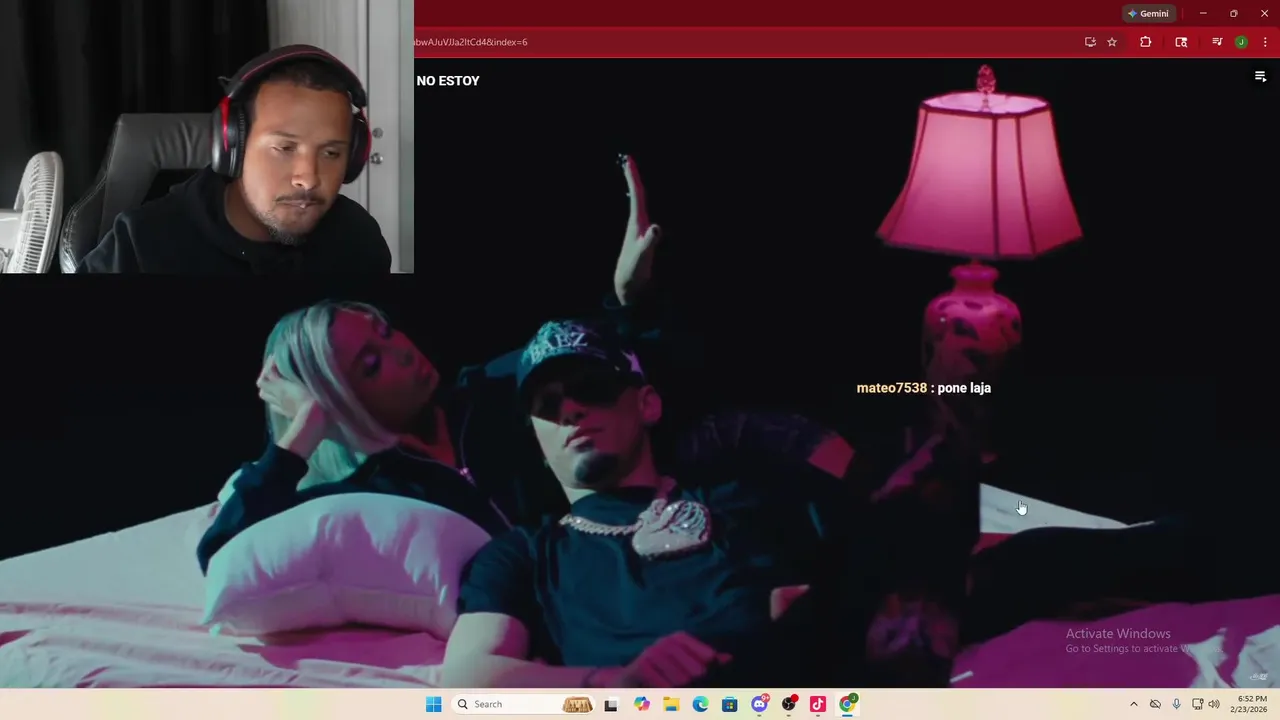Open the Windows Start button
This screenshot has width=1280, height=720.
(433, 704)
